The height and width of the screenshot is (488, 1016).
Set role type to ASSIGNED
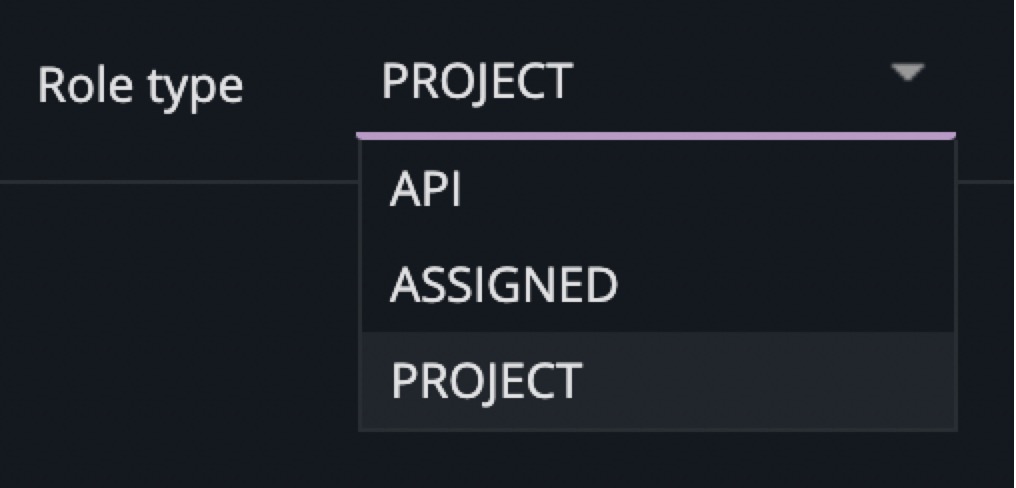pos(503,286)
